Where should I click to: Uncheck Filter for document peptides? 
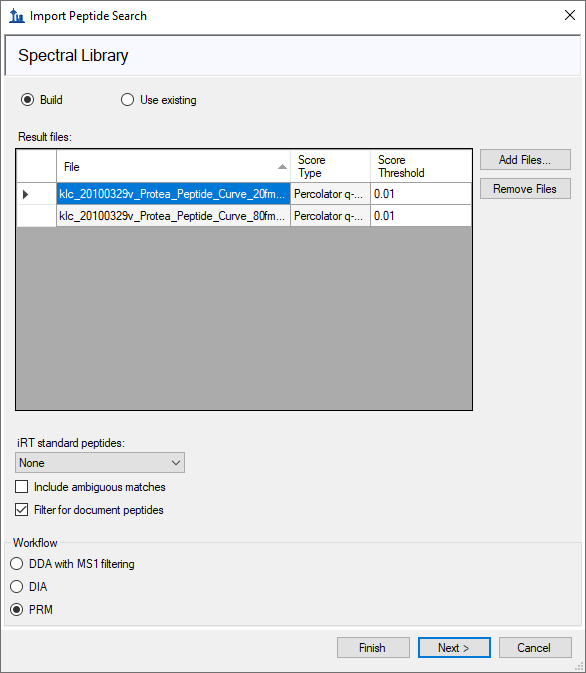pos(21,510)
